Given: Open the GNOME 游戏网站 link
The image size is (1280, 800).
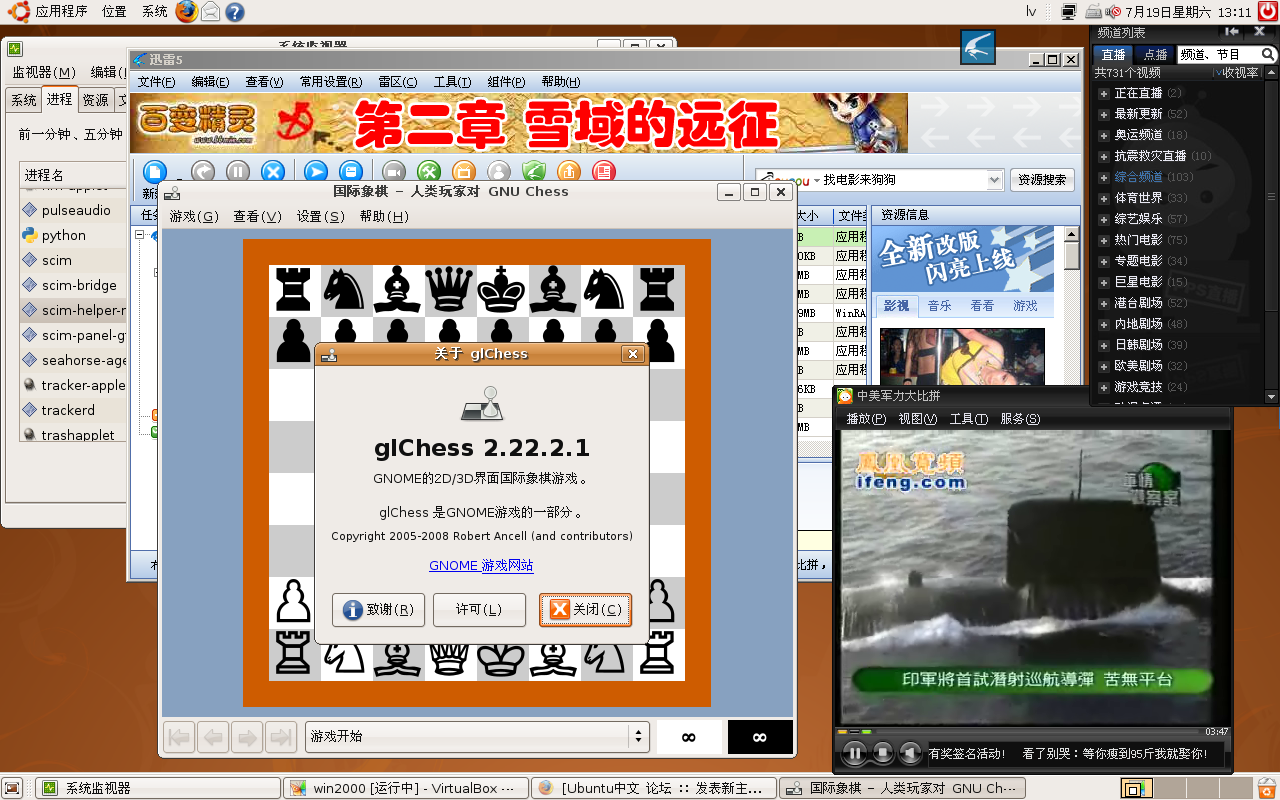Looking at the screenshot, I should [481, 565].
